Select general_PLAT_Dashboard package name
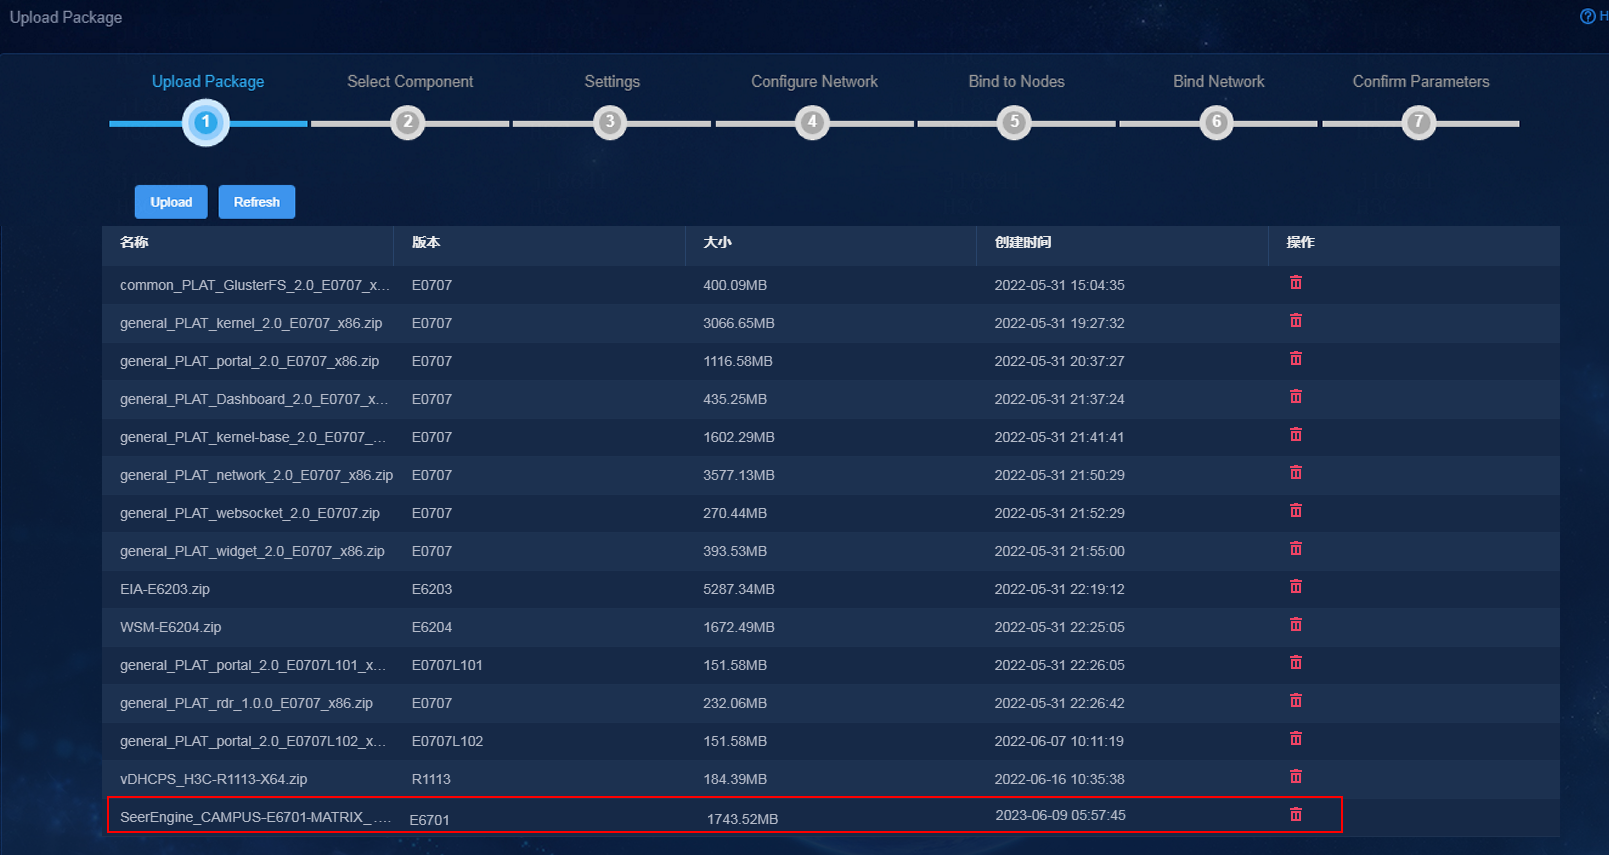 254,399
